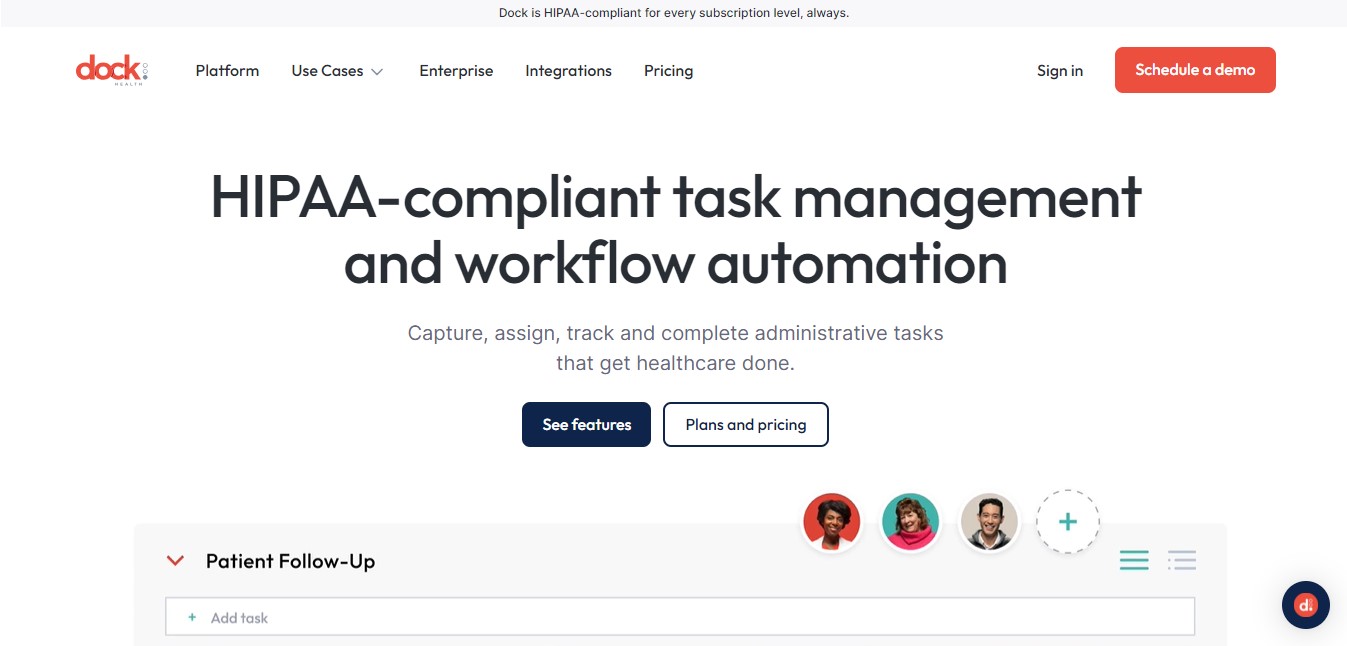Go to the Enterprise page
This screenshot has height=646, width=1347.
[x=456, y=71]
